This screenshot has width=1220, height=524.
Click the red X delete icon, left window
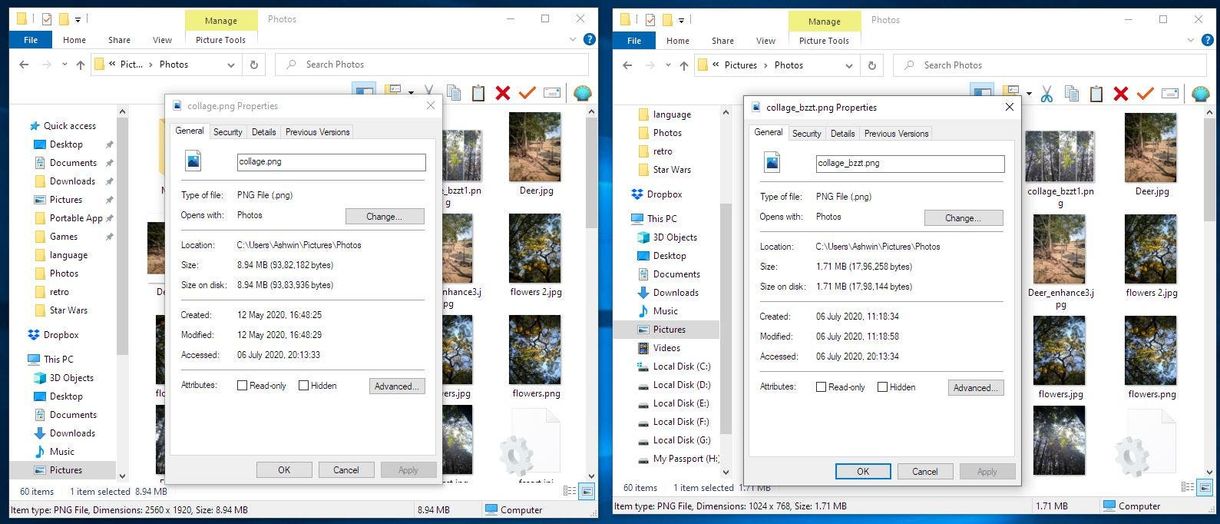pyautogui.click(x=503, y=93)
